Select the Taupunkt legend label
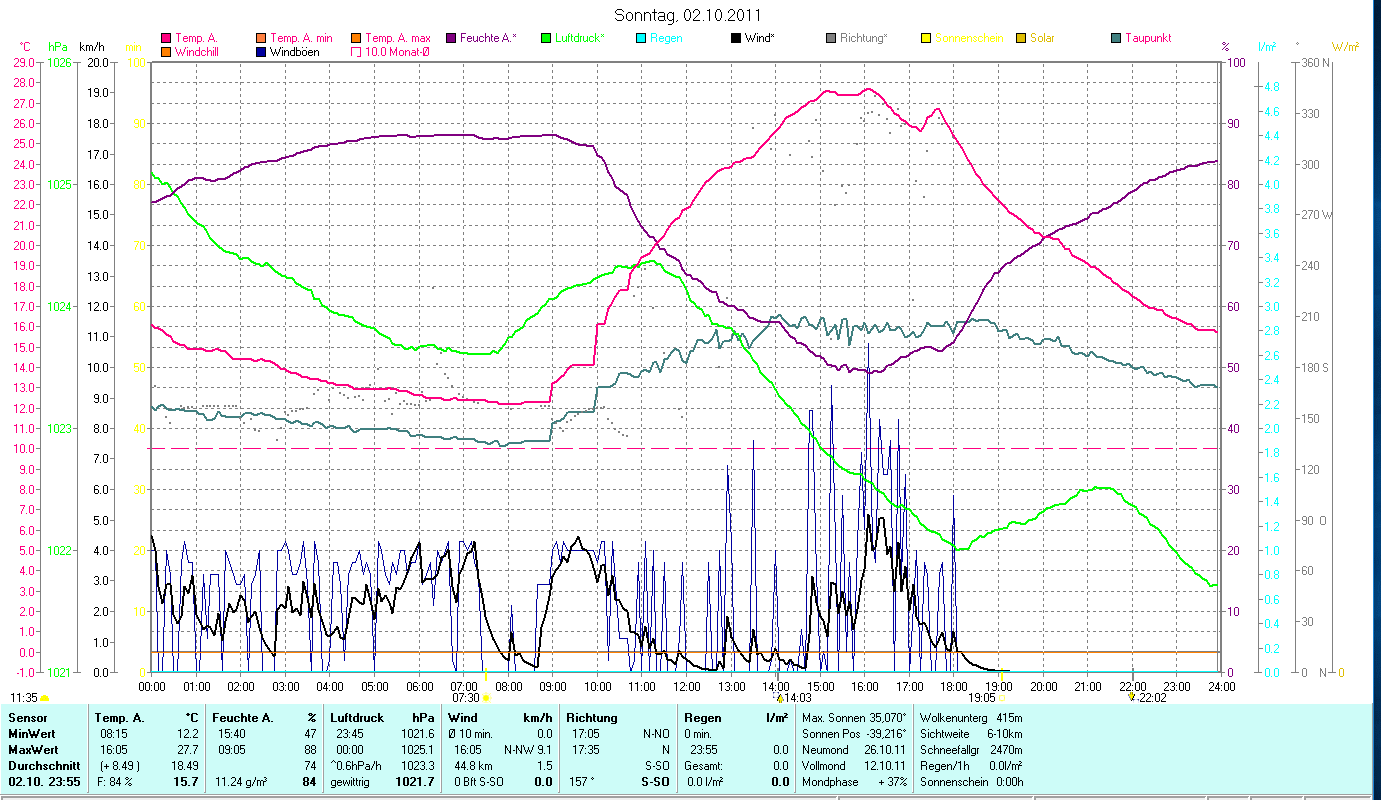The image size is (1381, 800). pos(1147,38)
